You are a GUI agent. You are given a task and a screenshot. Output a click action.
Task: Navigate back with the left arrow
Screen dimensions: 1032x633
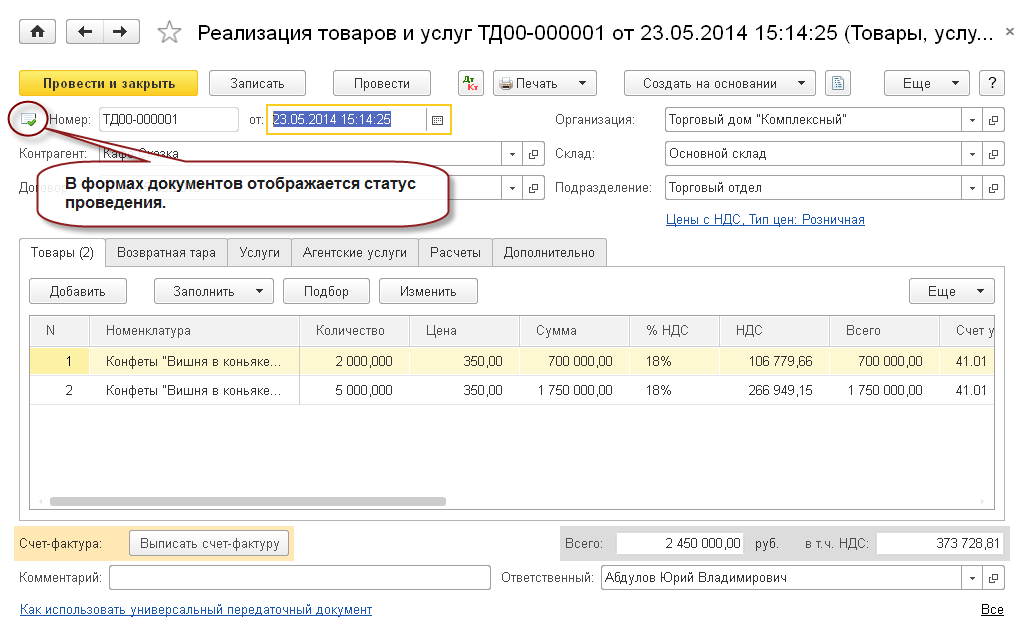coord(85,32)
